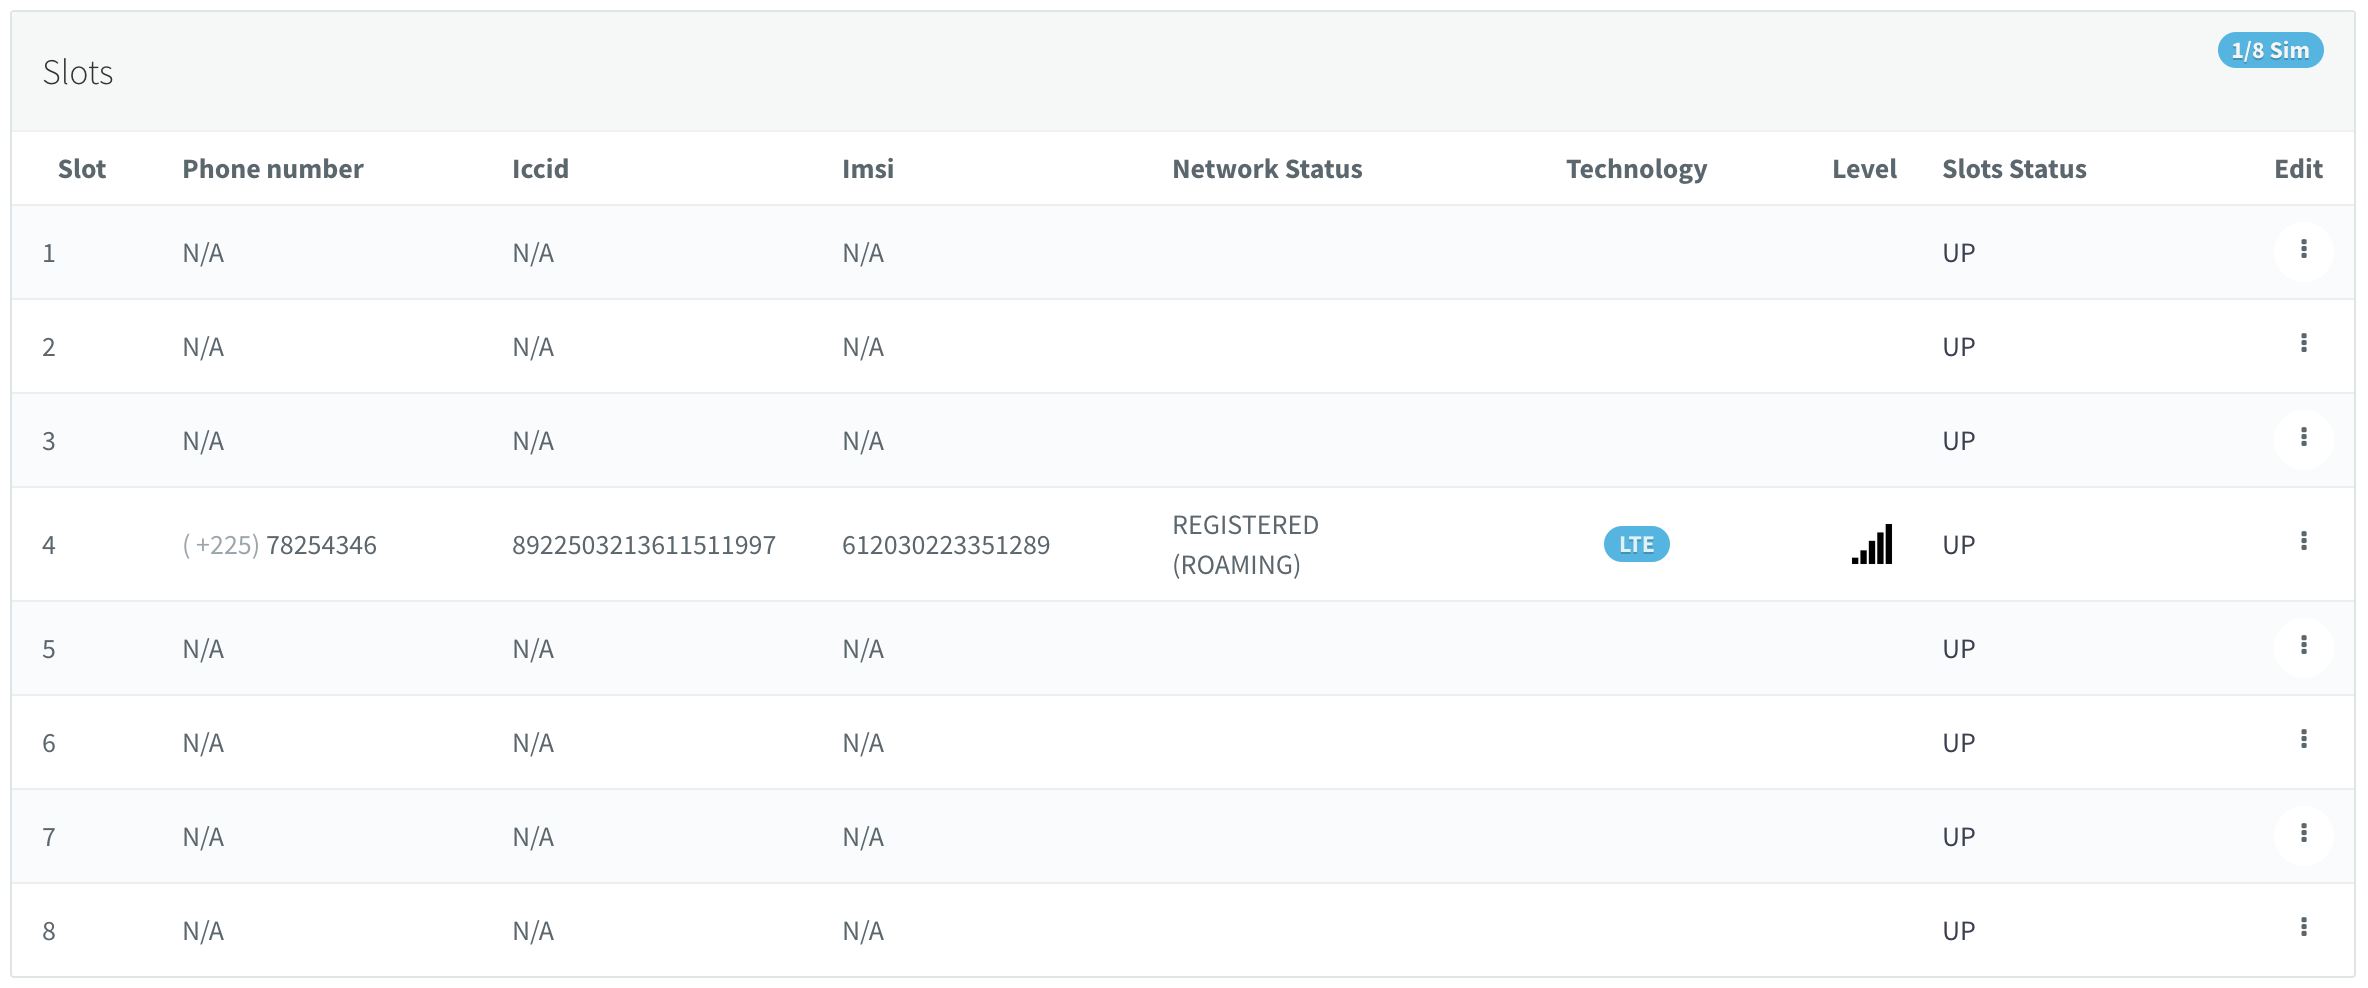Open the edit menu for slot 1
The width and height of the screenshot is (2368, 988).
2303,250
